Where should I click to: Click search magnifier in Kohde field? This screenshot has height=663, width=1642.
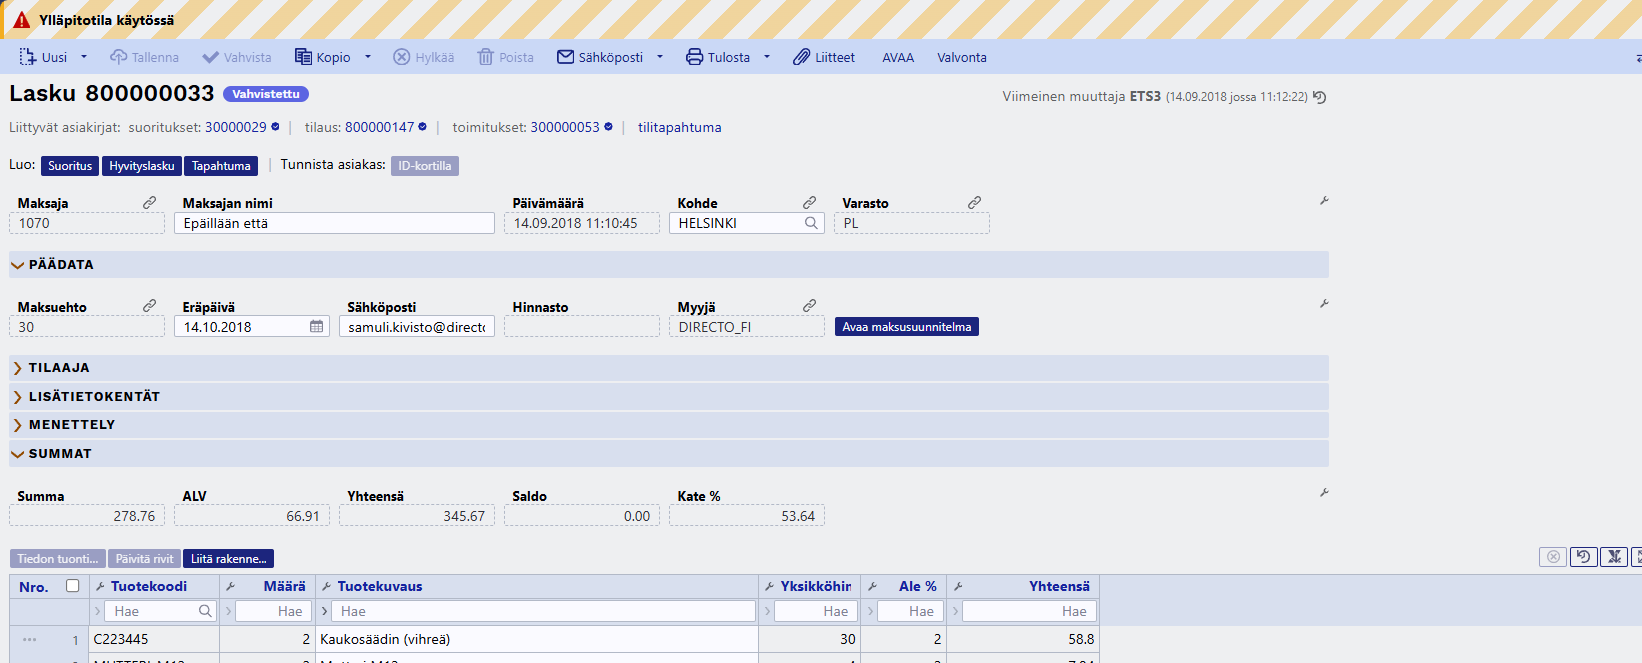[811, 223]
